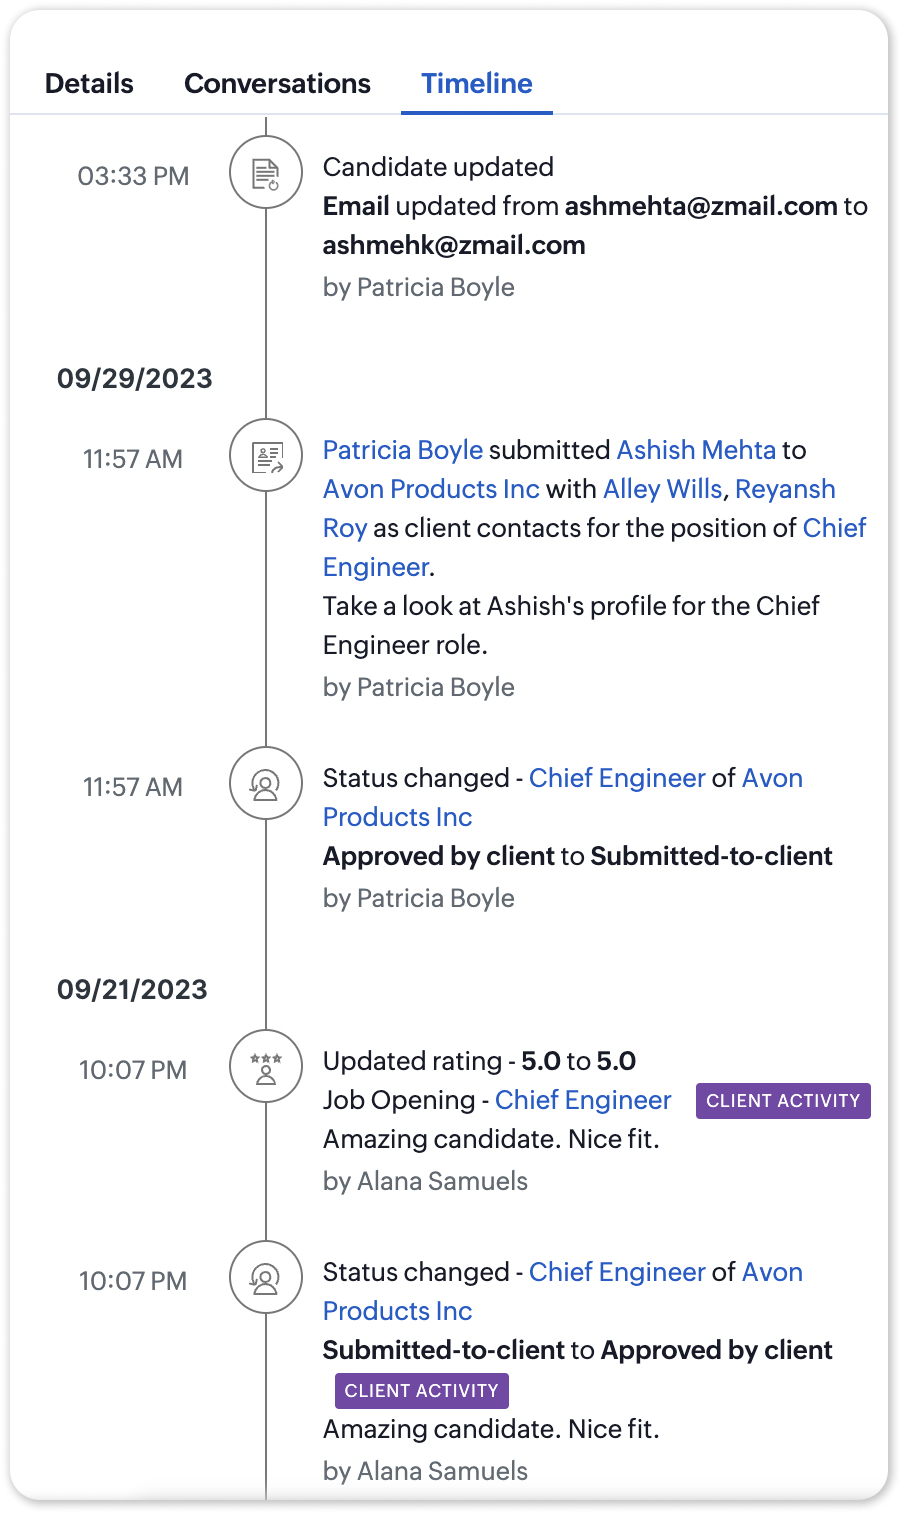Open Chief Engineer link in rating entry
The image size is (902, 1514).
click(x=583, y=1100)
